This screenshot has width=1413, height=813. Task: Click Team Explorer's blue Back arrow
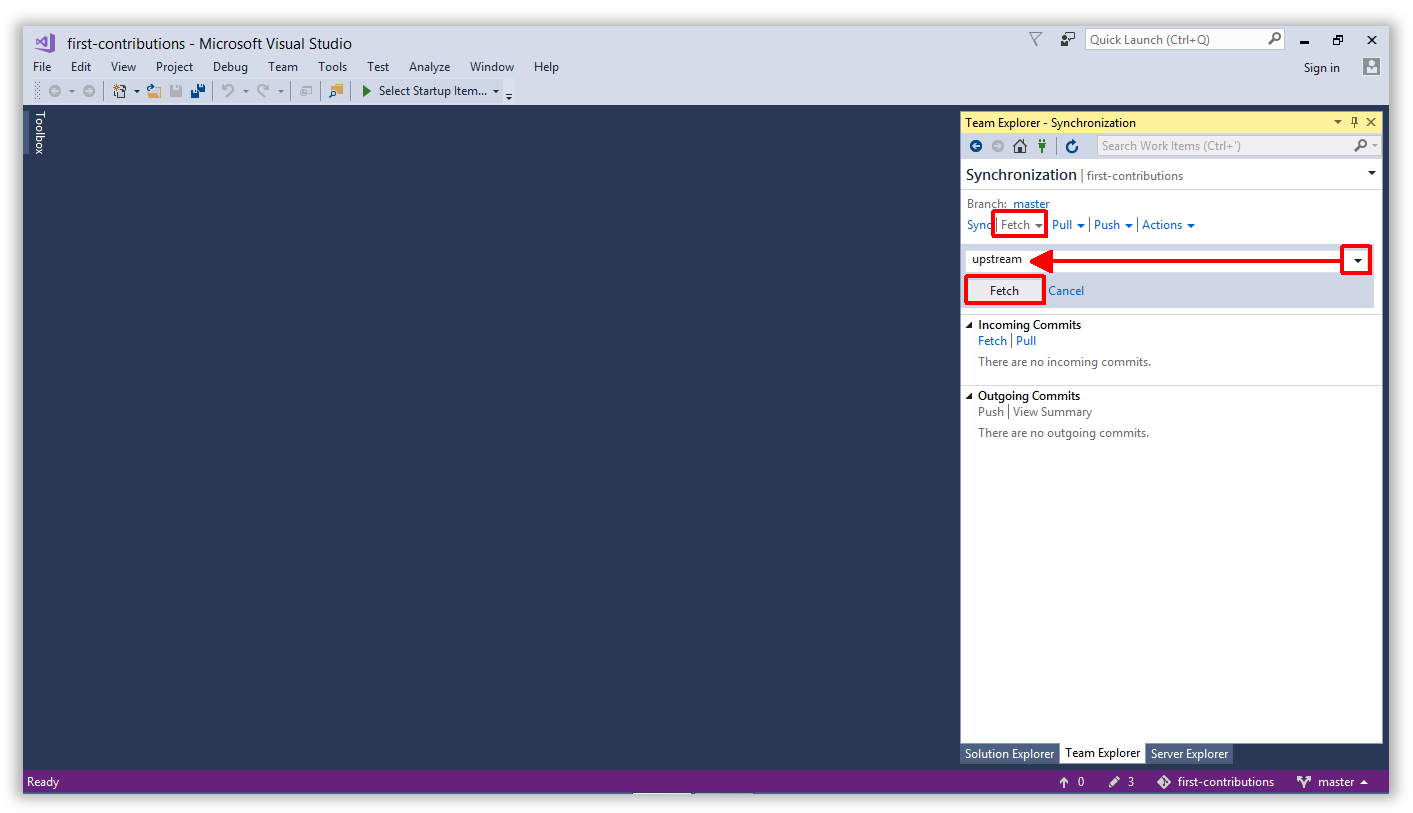point(976,146)
